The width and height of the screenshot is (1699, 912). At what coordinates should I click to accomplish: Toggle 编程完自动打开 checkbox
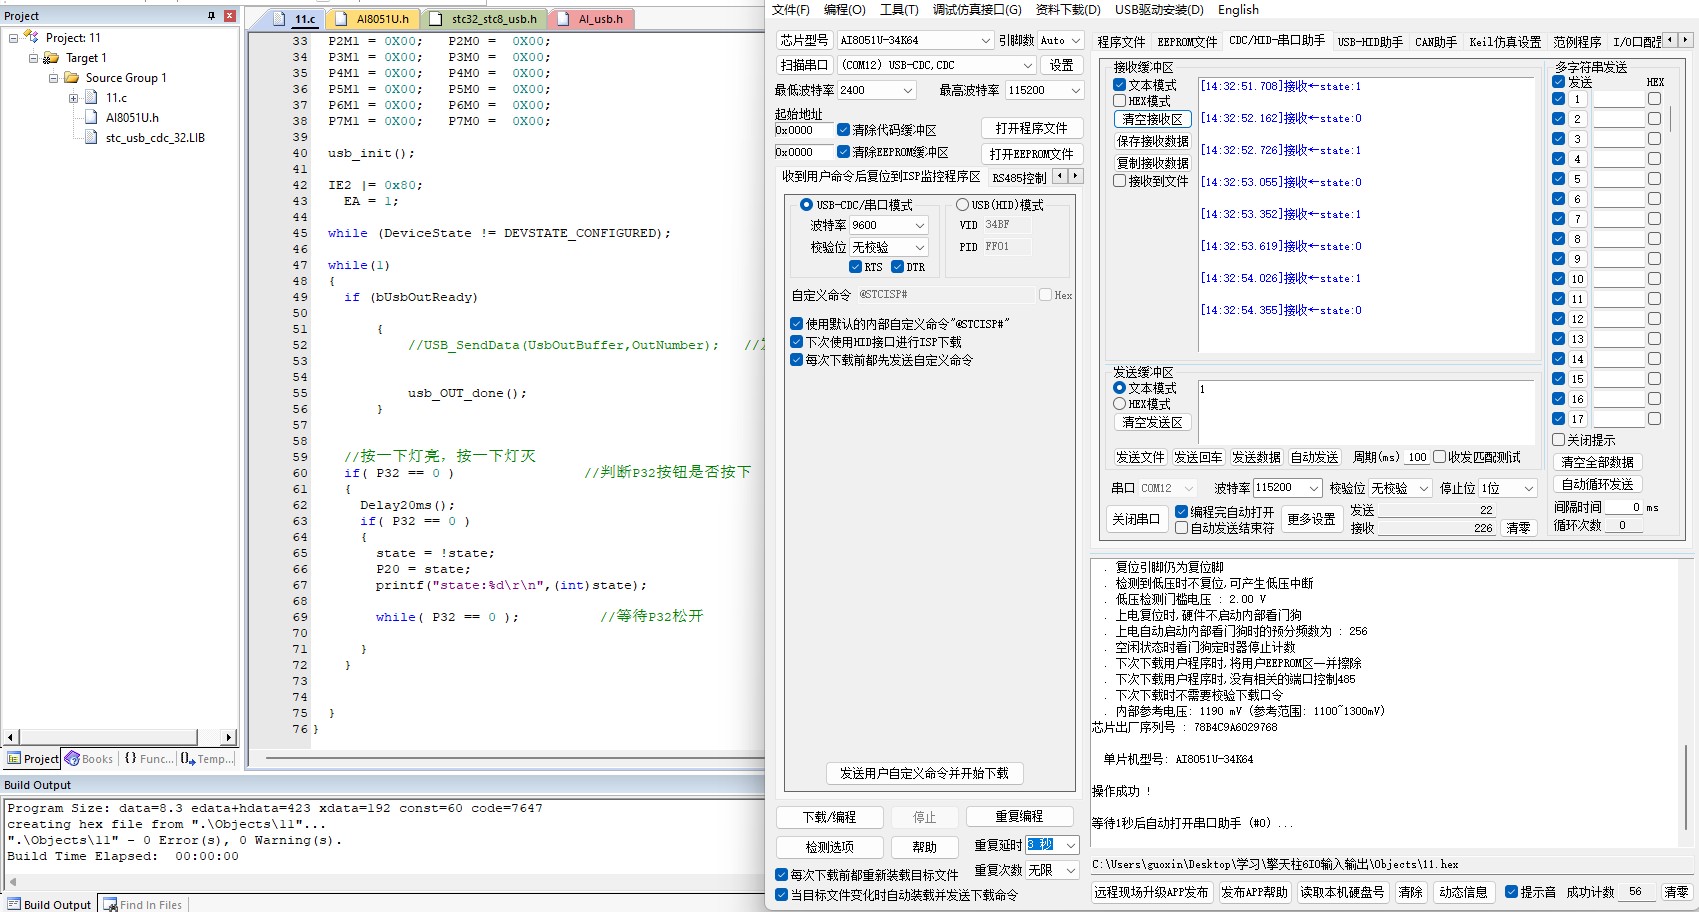coord(1181,512)
